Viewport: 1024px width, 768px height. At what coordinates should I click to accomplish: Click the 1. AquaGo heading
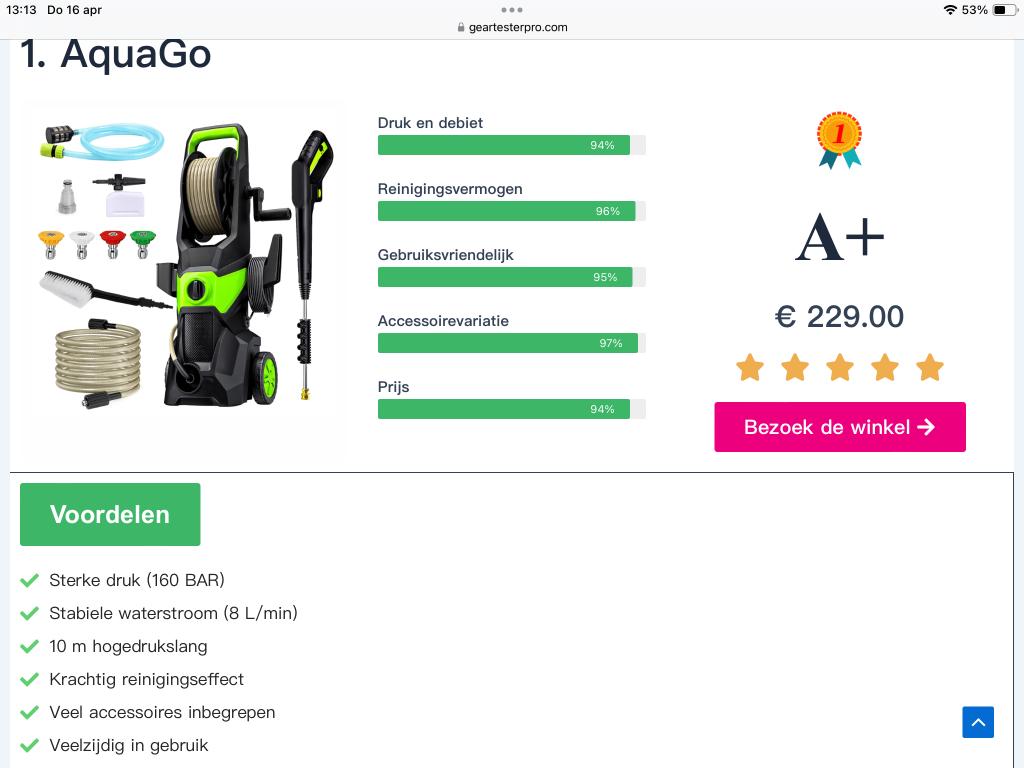[x=116, y=54]
